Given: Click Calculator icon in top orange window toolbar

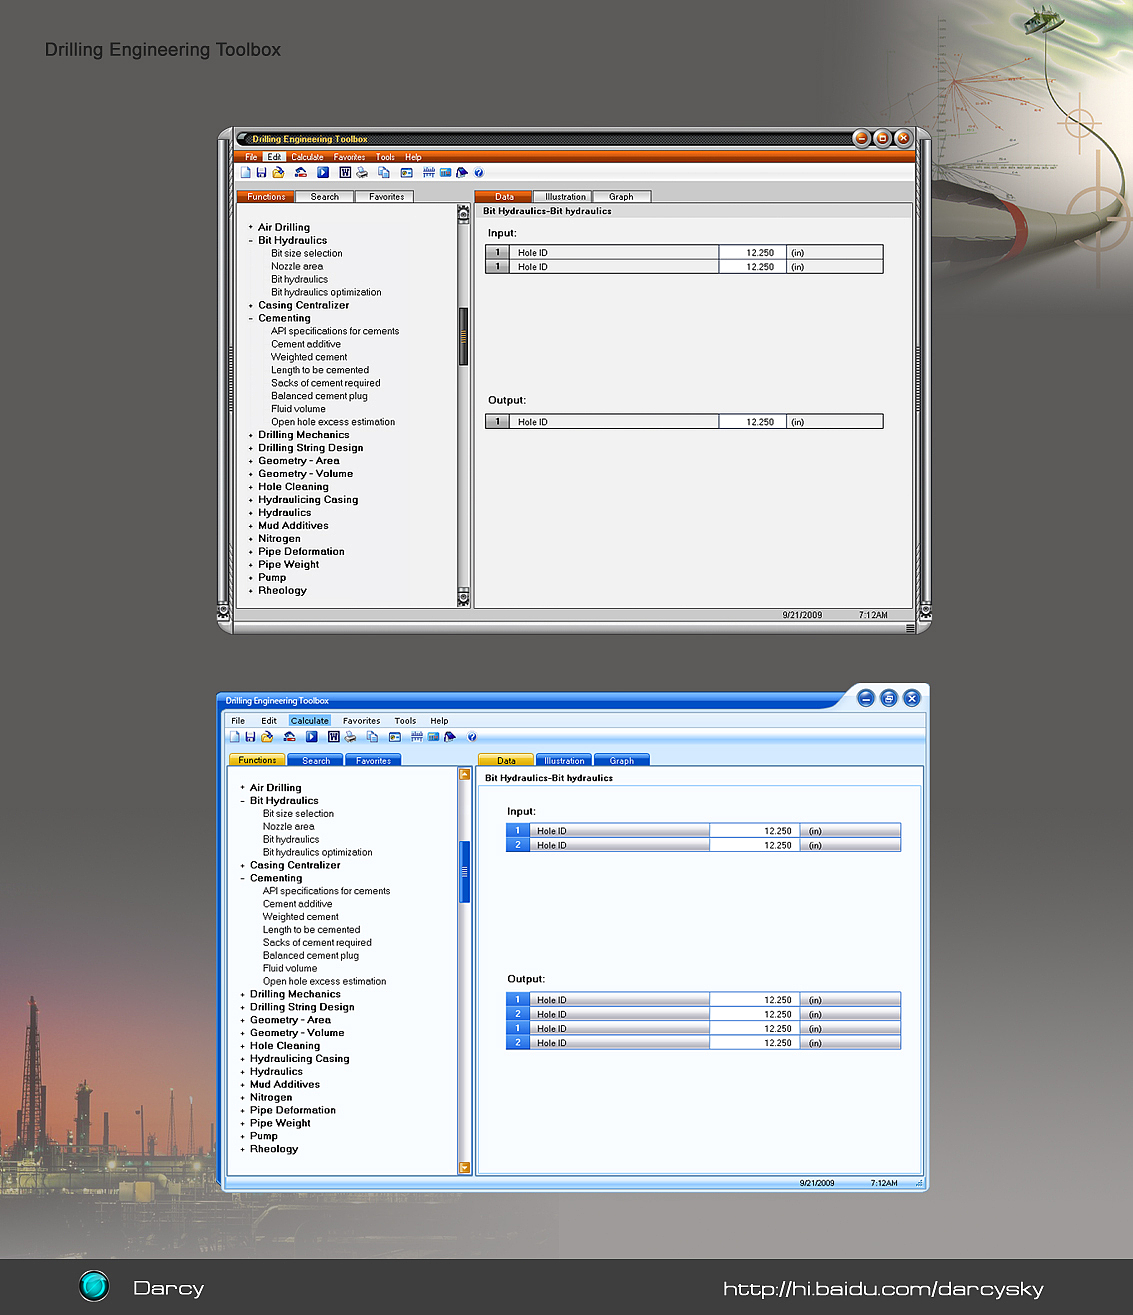Looking at the screenshot, I should [446, 172].
